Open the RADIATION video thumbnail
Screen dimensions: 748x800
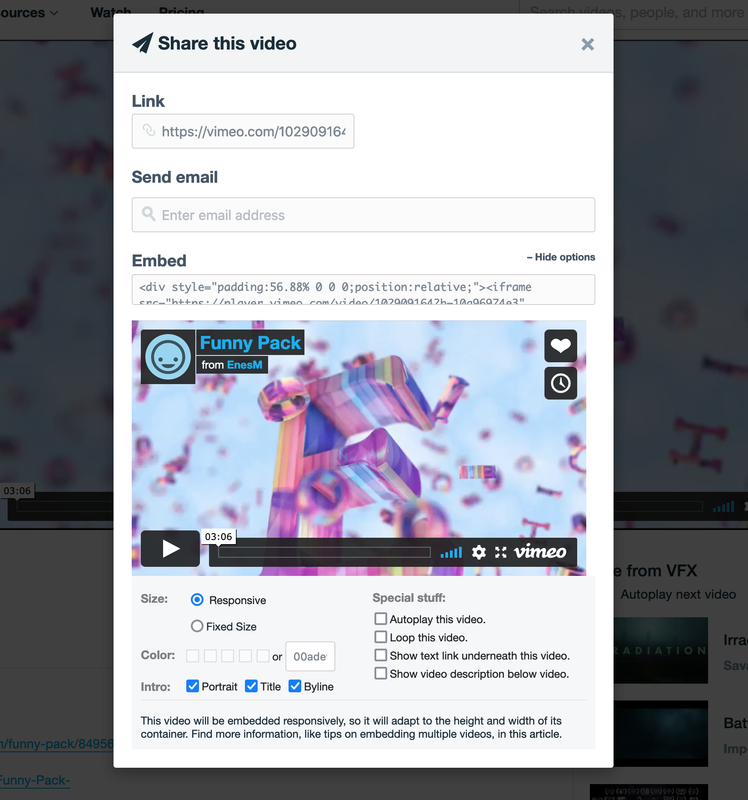pyautogui.click(x=661, y=651)
